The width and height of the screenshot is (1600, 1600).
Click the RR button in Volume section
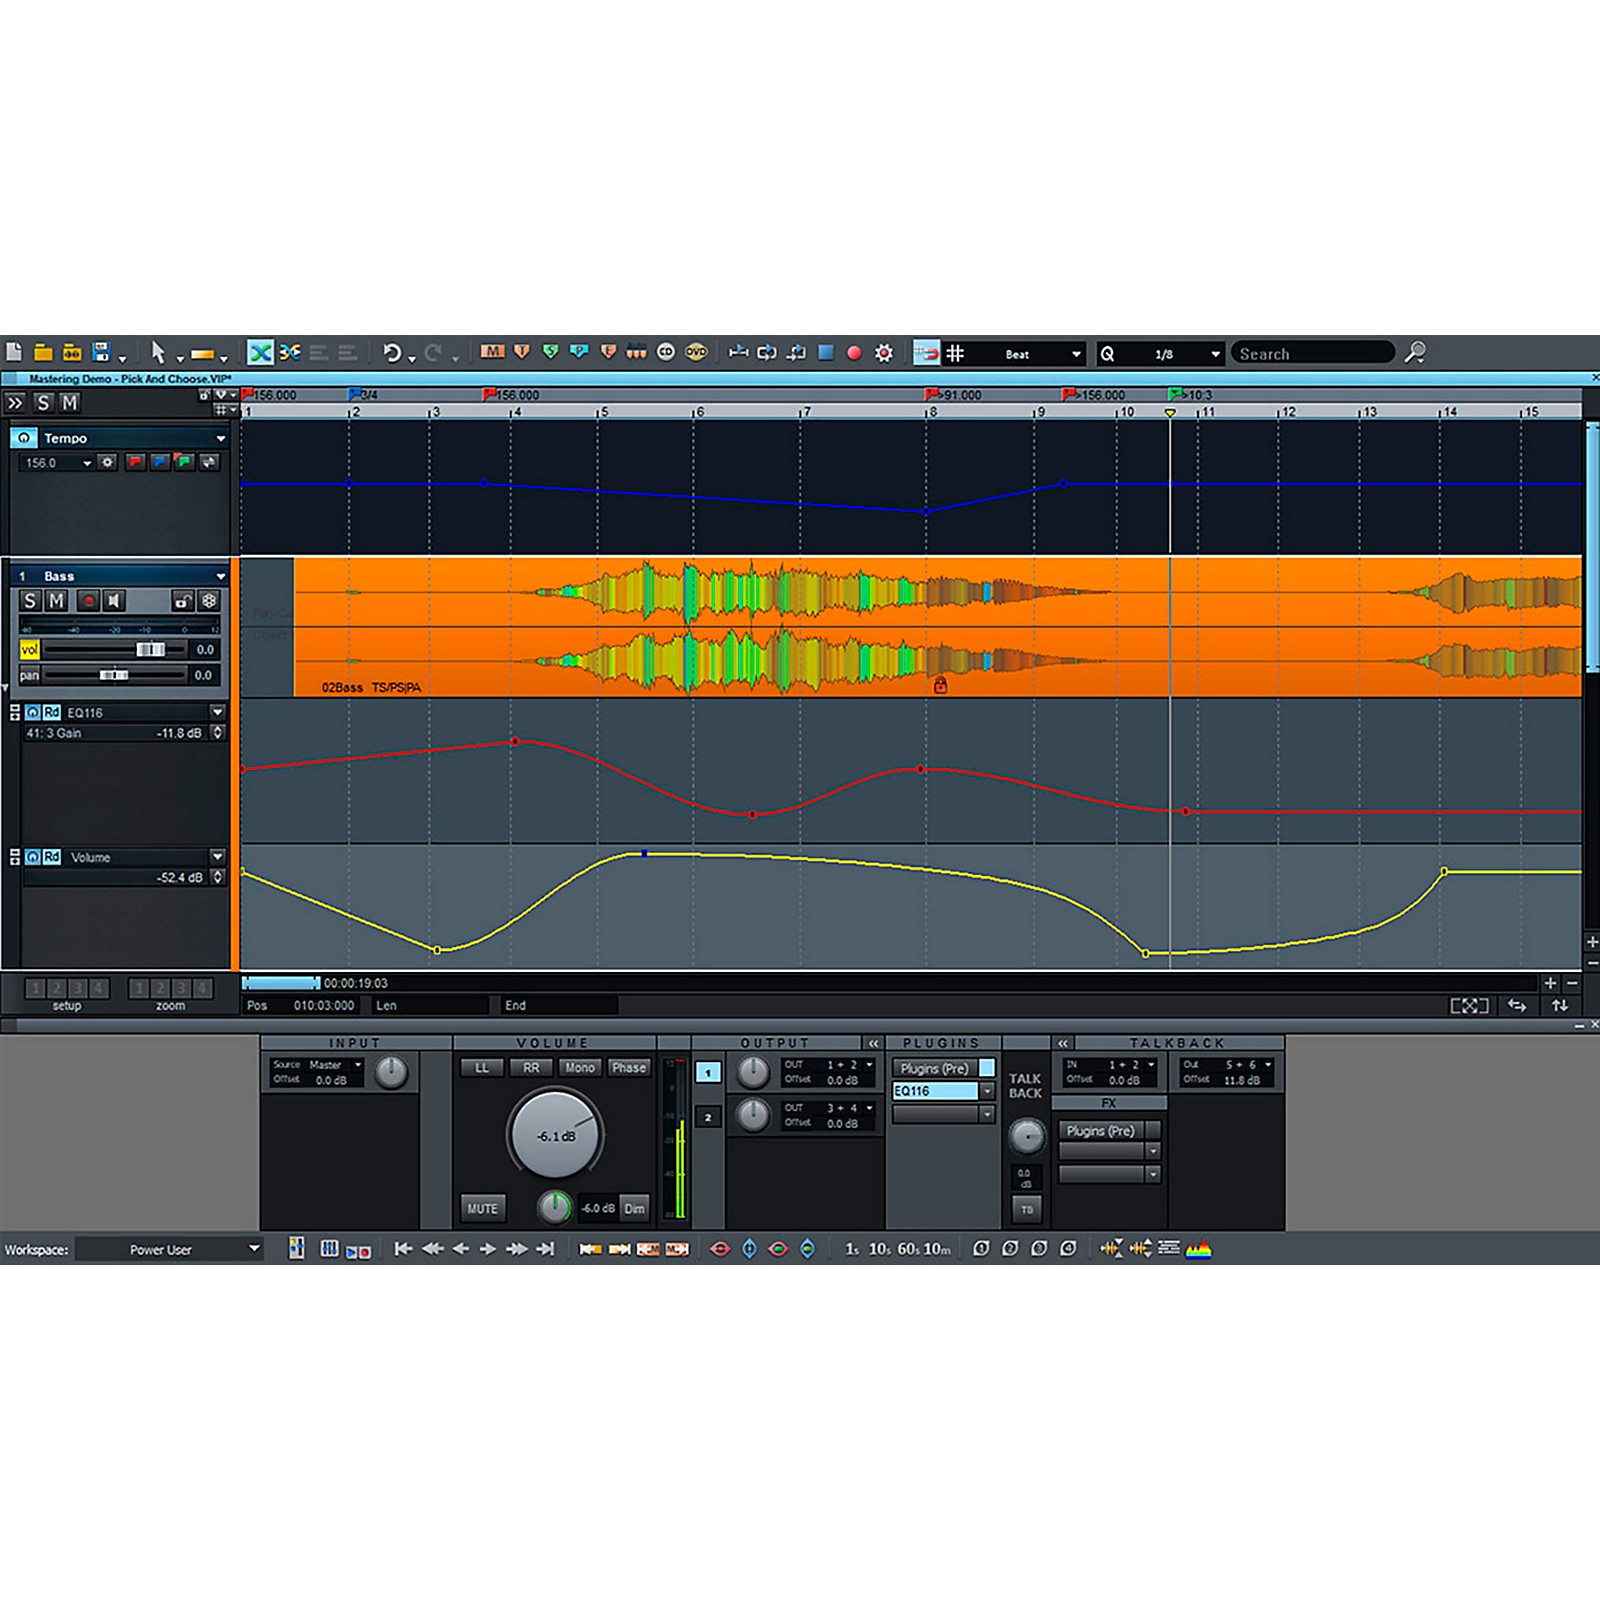(x=531, y=1068)
